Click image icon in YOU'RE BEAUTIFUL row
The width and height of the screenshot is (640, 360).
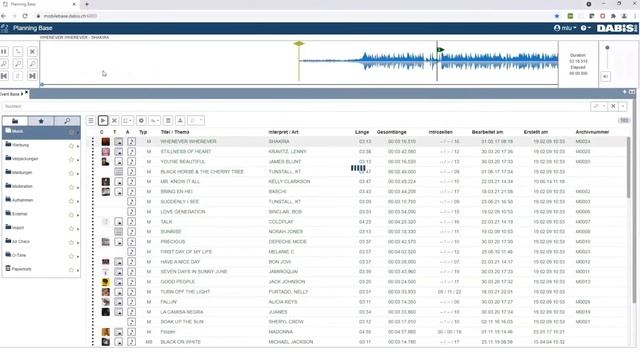coord(118,162)
